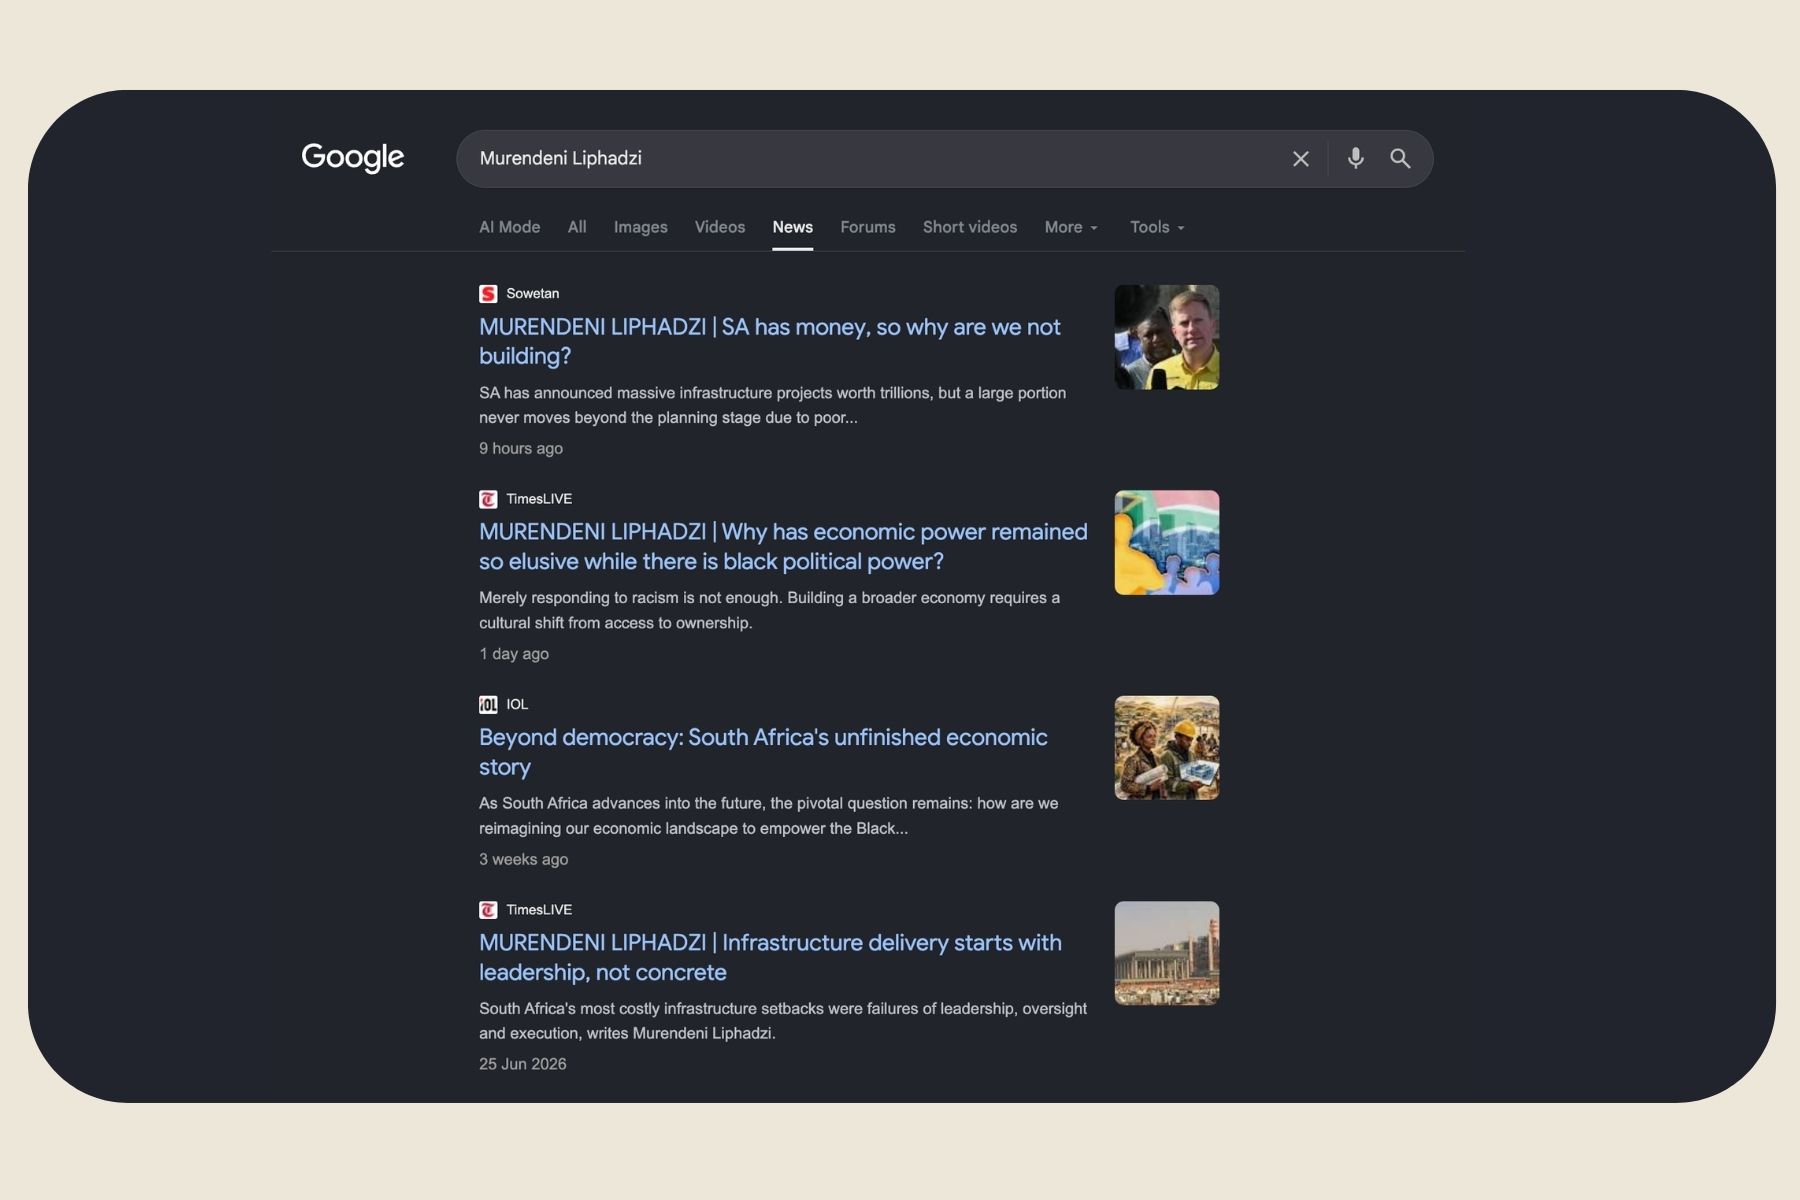Click the snippet starting 'South Africa's most costly'
1800x1200 pixels.
(x=783, y=1021)
